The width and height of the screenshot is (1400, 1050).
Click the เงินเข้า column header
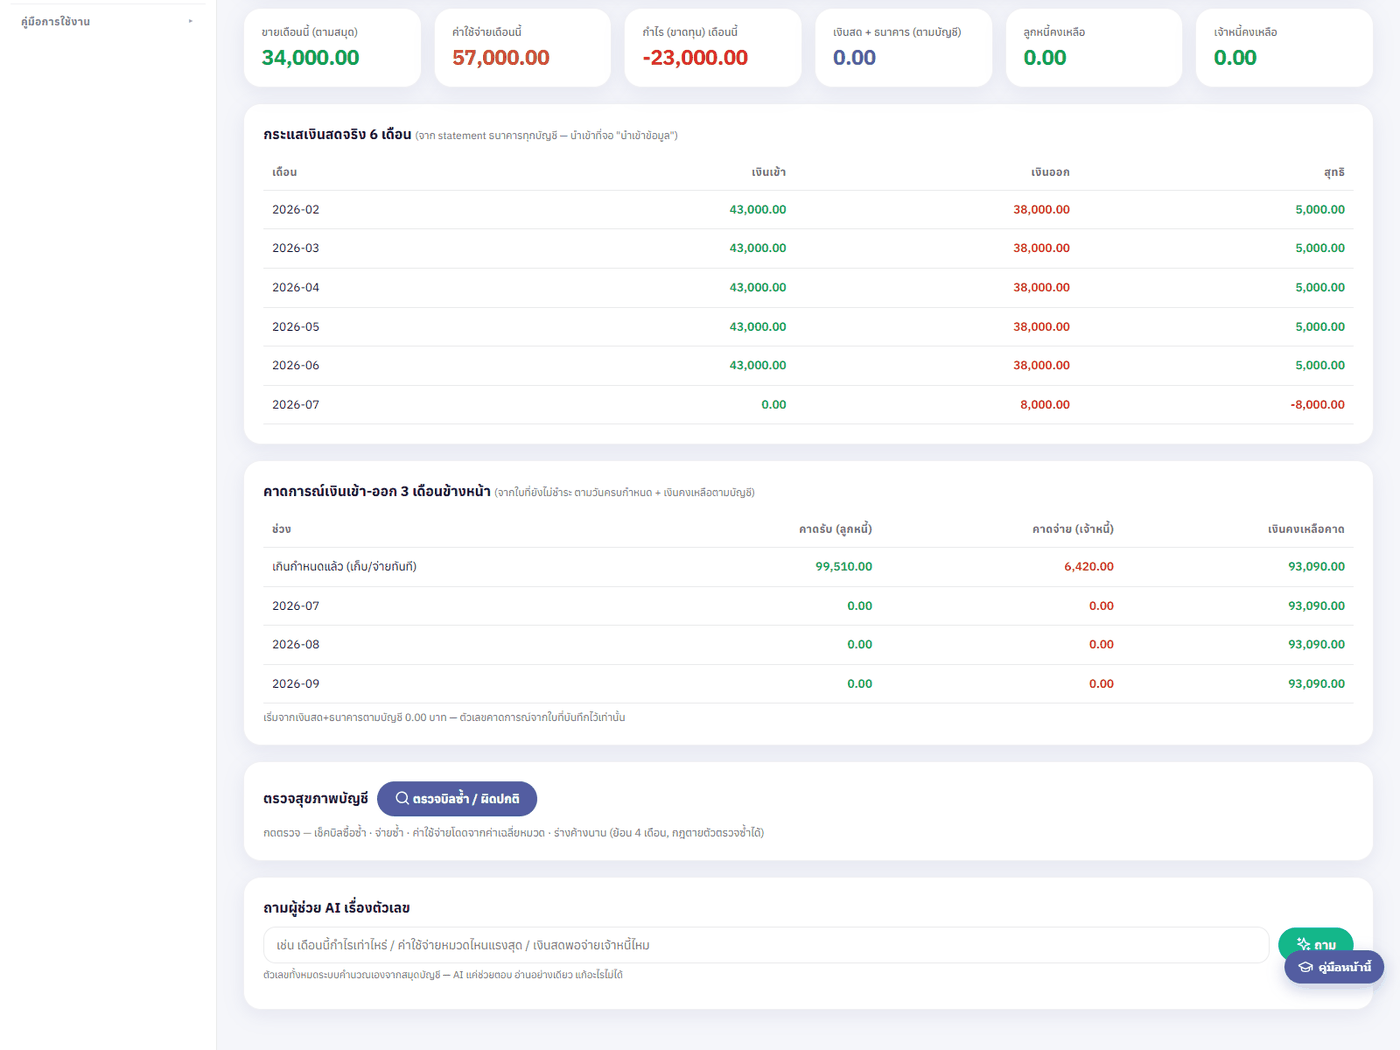tap(768, 172)
